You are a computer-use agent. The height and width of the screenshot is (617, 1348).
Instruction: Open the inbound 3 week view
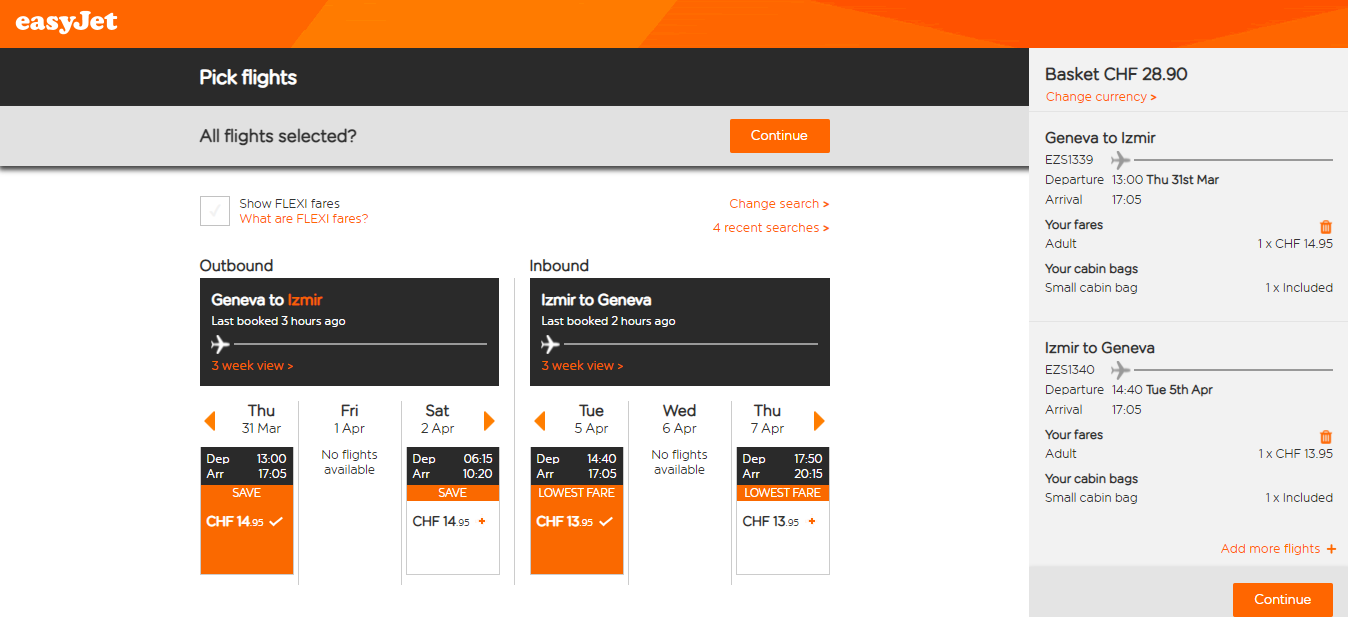tap(582, 366)
